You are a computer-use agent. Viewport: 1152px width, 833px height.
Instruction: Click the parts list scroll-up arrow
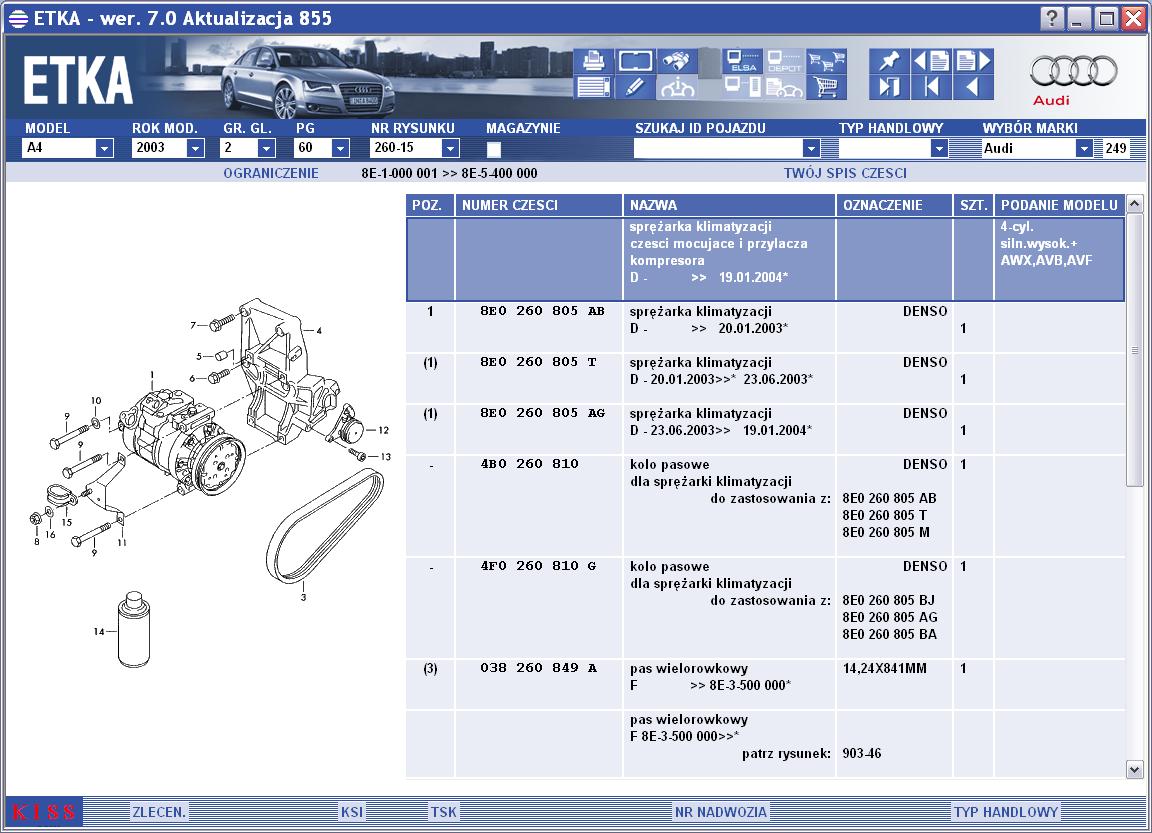[1134, 203]
